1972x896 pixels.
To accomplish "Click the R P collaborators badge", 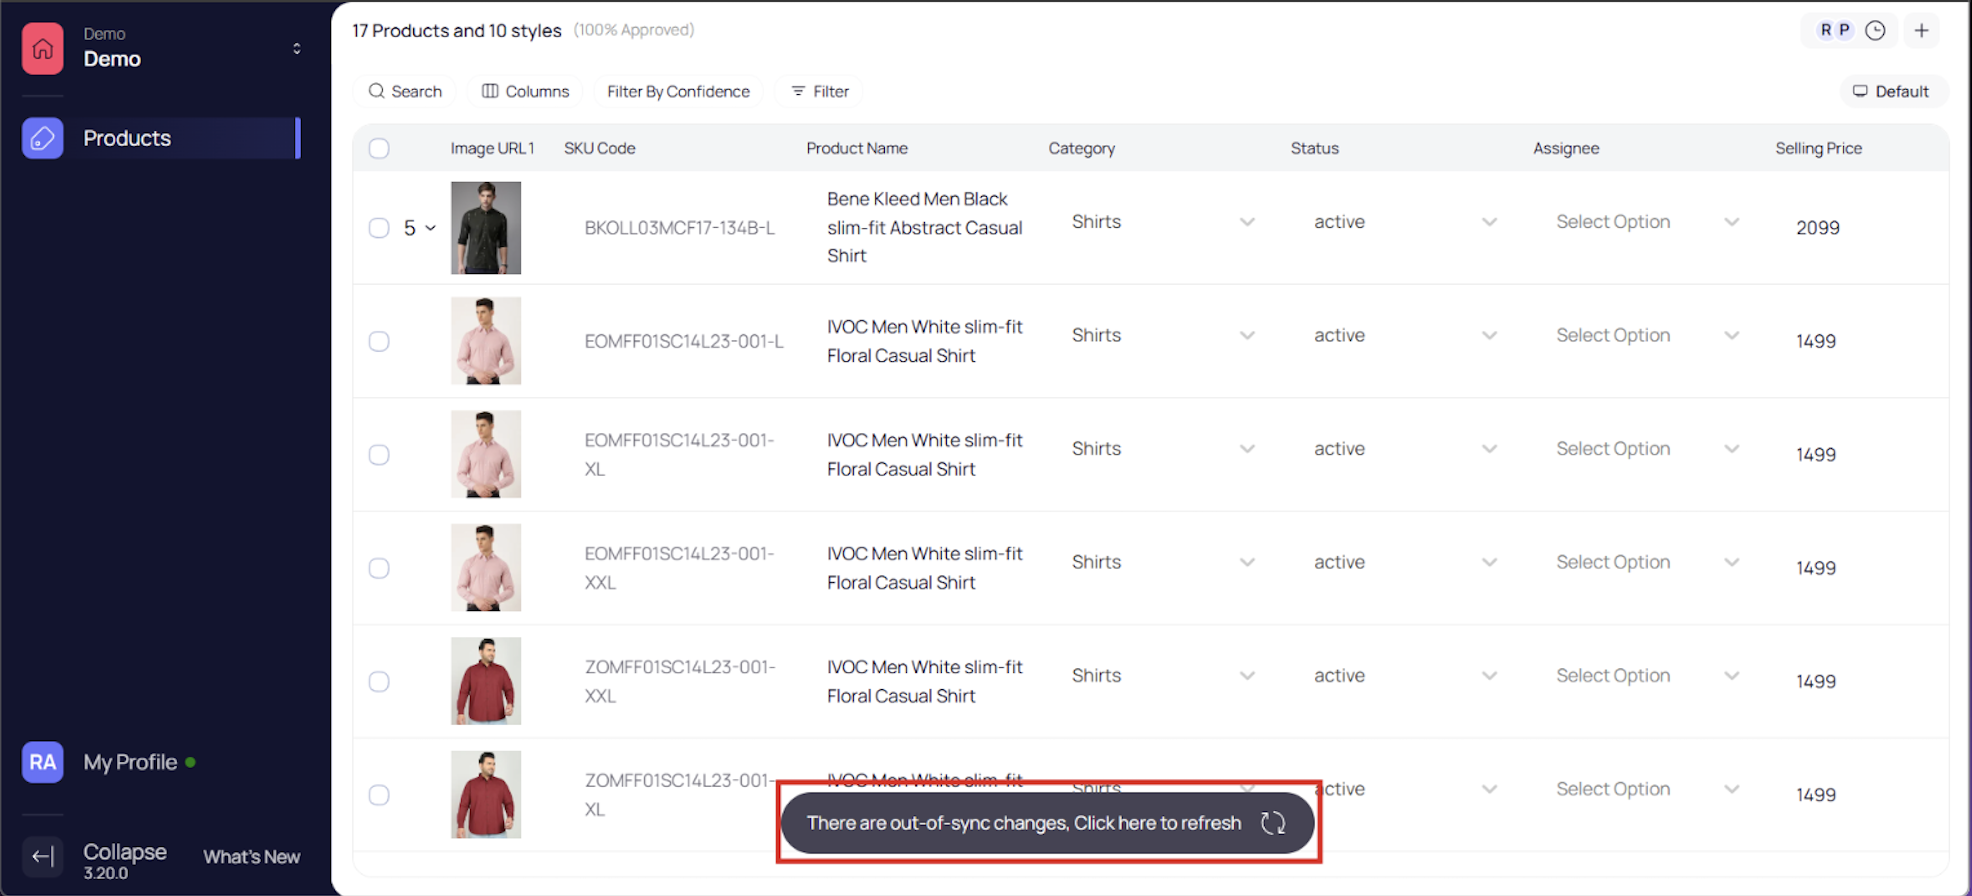I will [1834, 30].
